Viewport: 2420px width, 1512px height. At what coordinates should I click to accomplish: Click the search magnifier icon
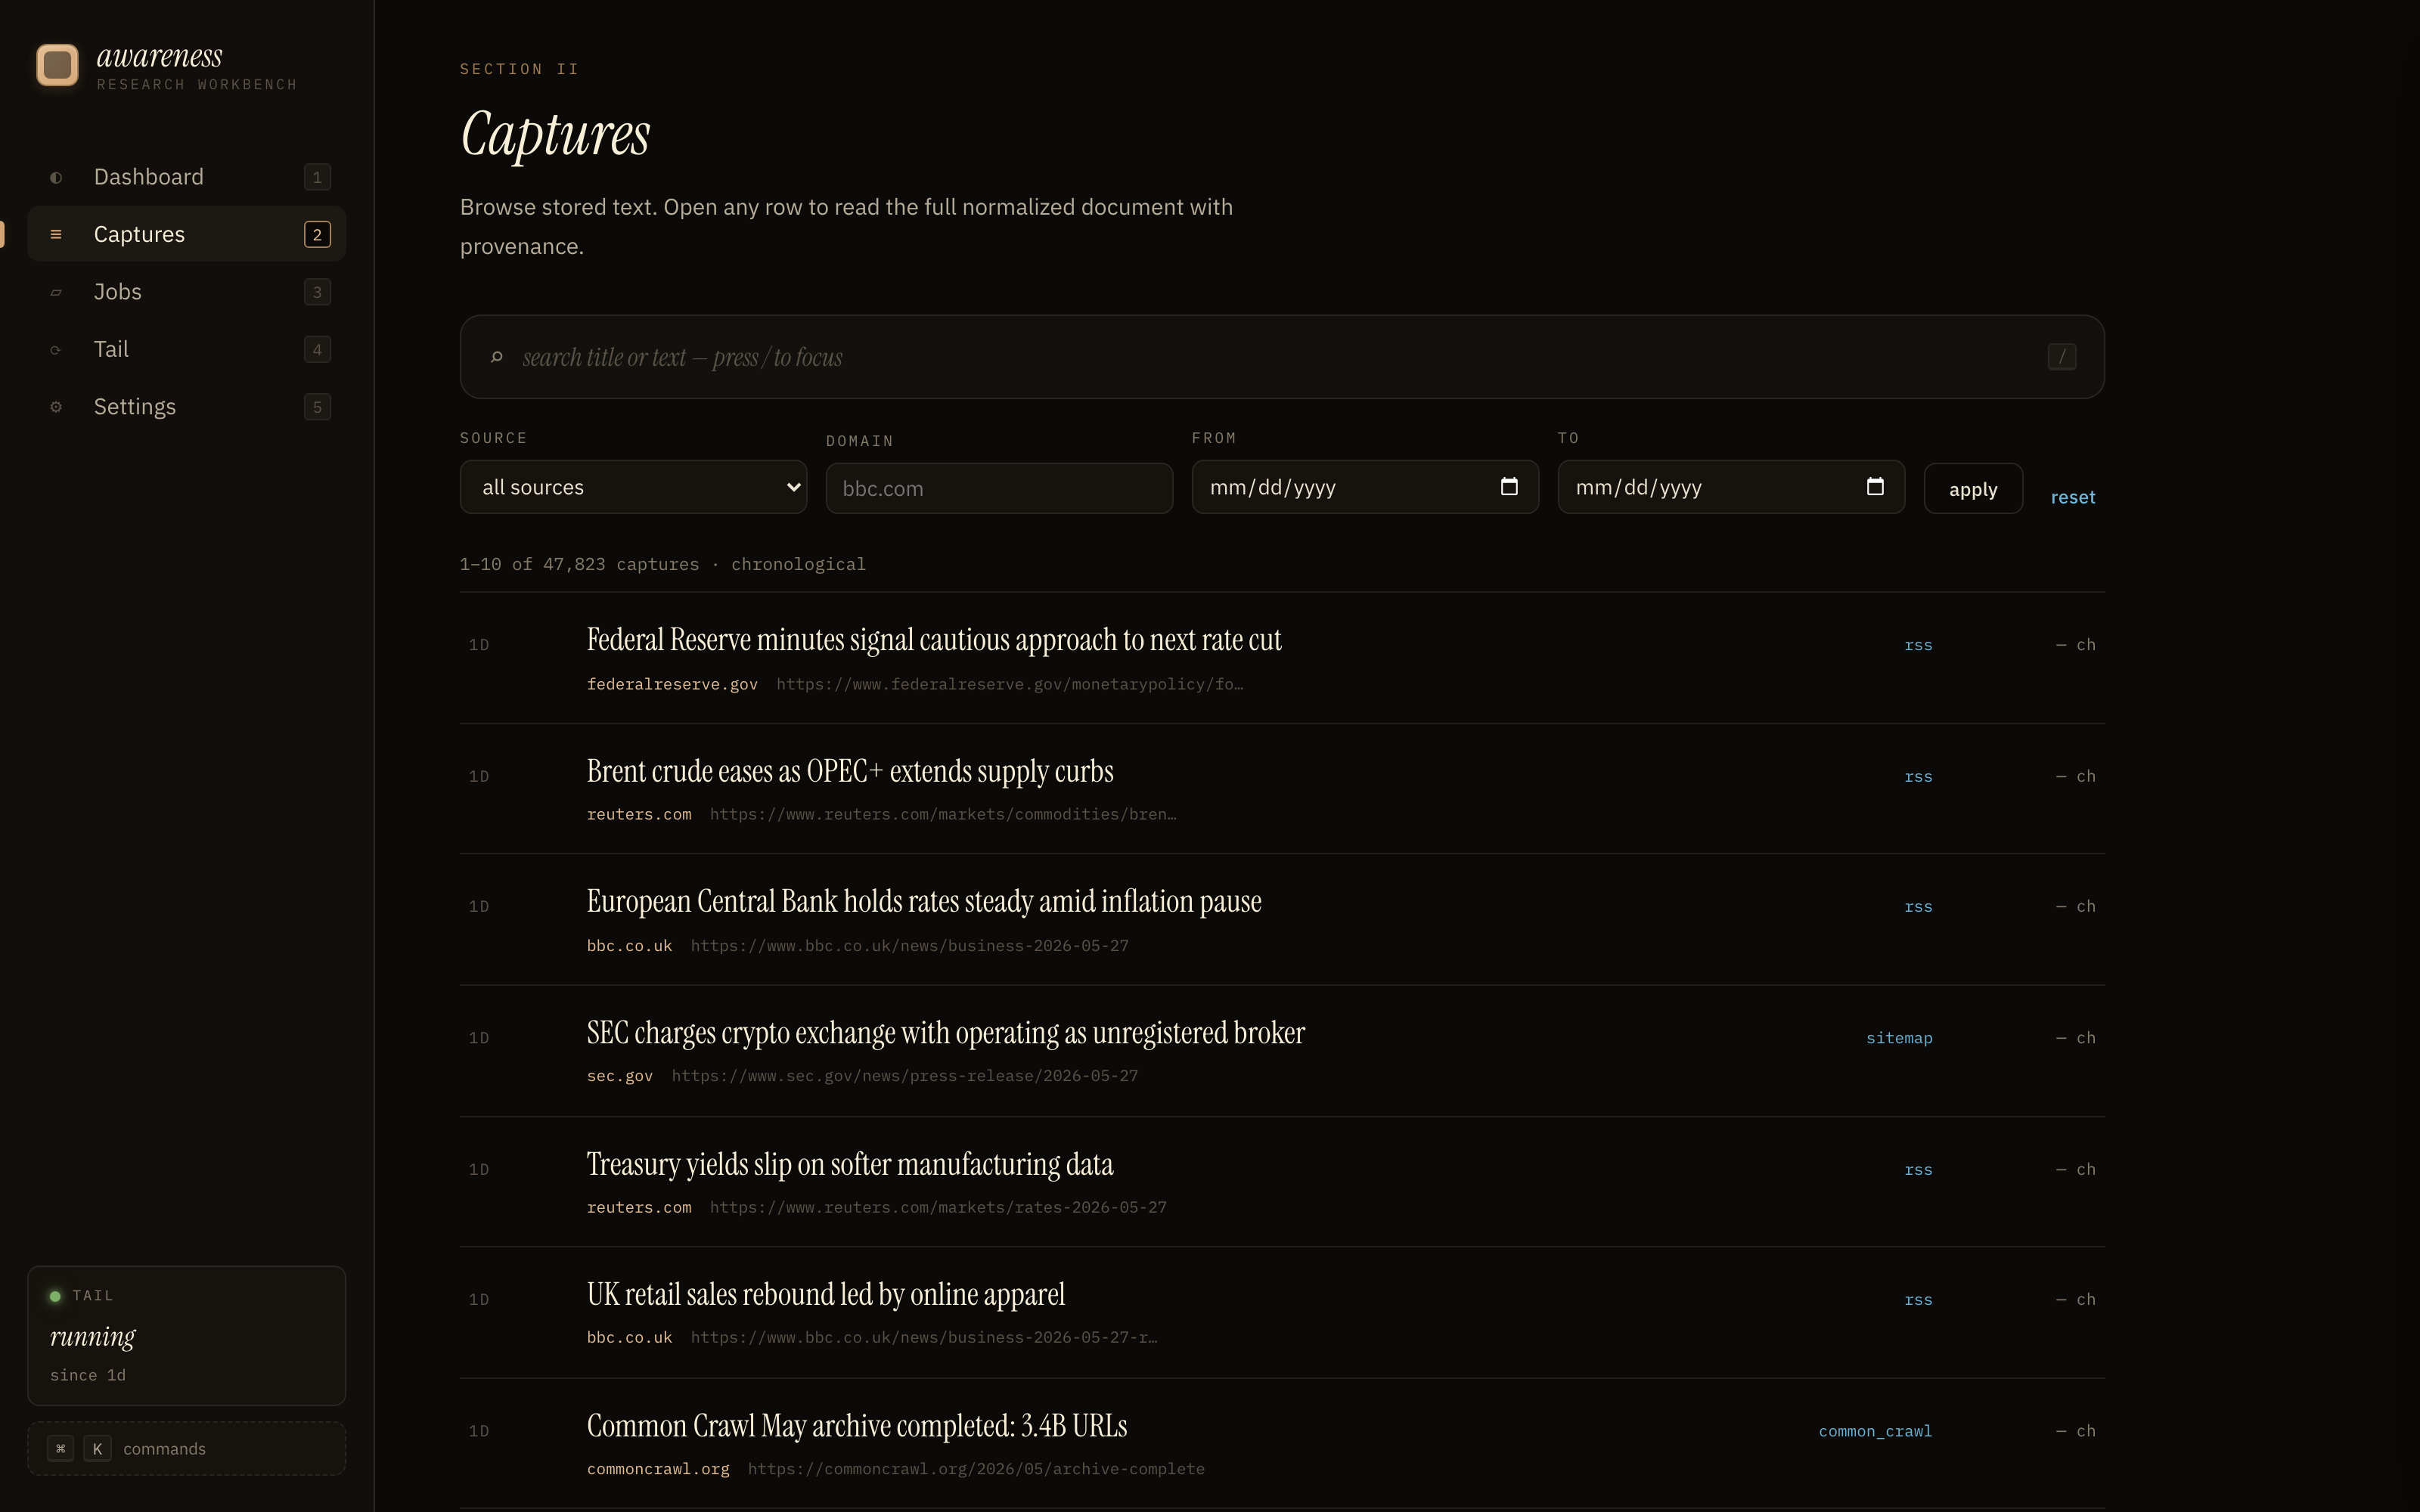(x=497, y=357)
